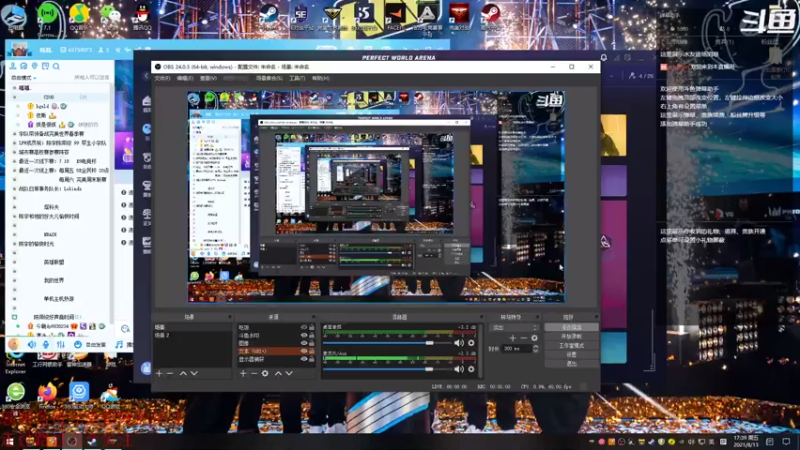The width and height of the screenshot is (800, 450).
Task: Toggle visibility of 显示器捕获 source
Action: click(x=304, y=359)
